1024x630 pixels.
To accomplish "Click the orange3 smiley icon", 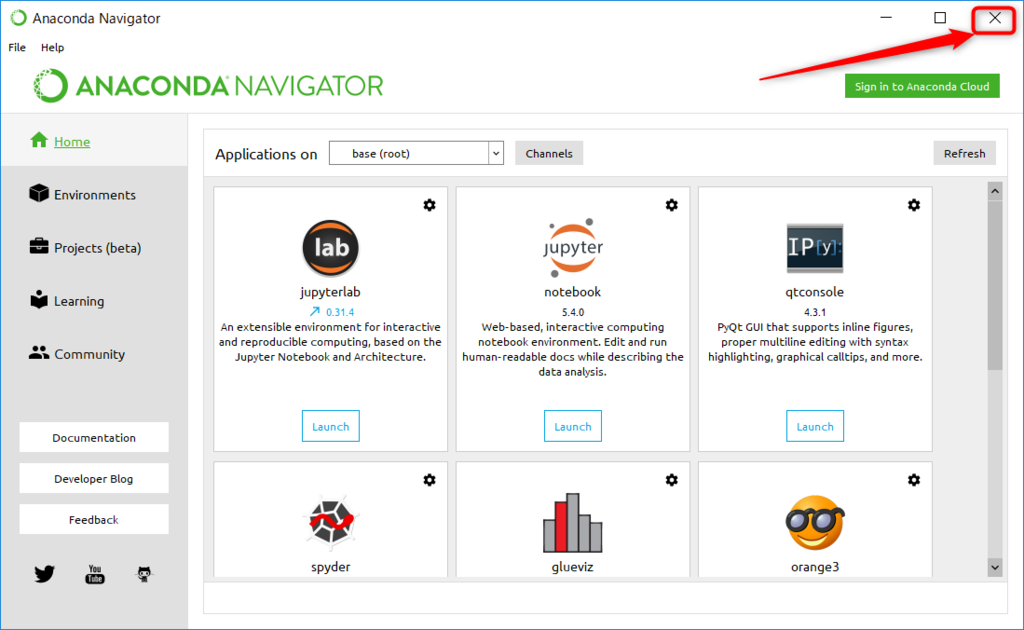I will tap(815, 522).
